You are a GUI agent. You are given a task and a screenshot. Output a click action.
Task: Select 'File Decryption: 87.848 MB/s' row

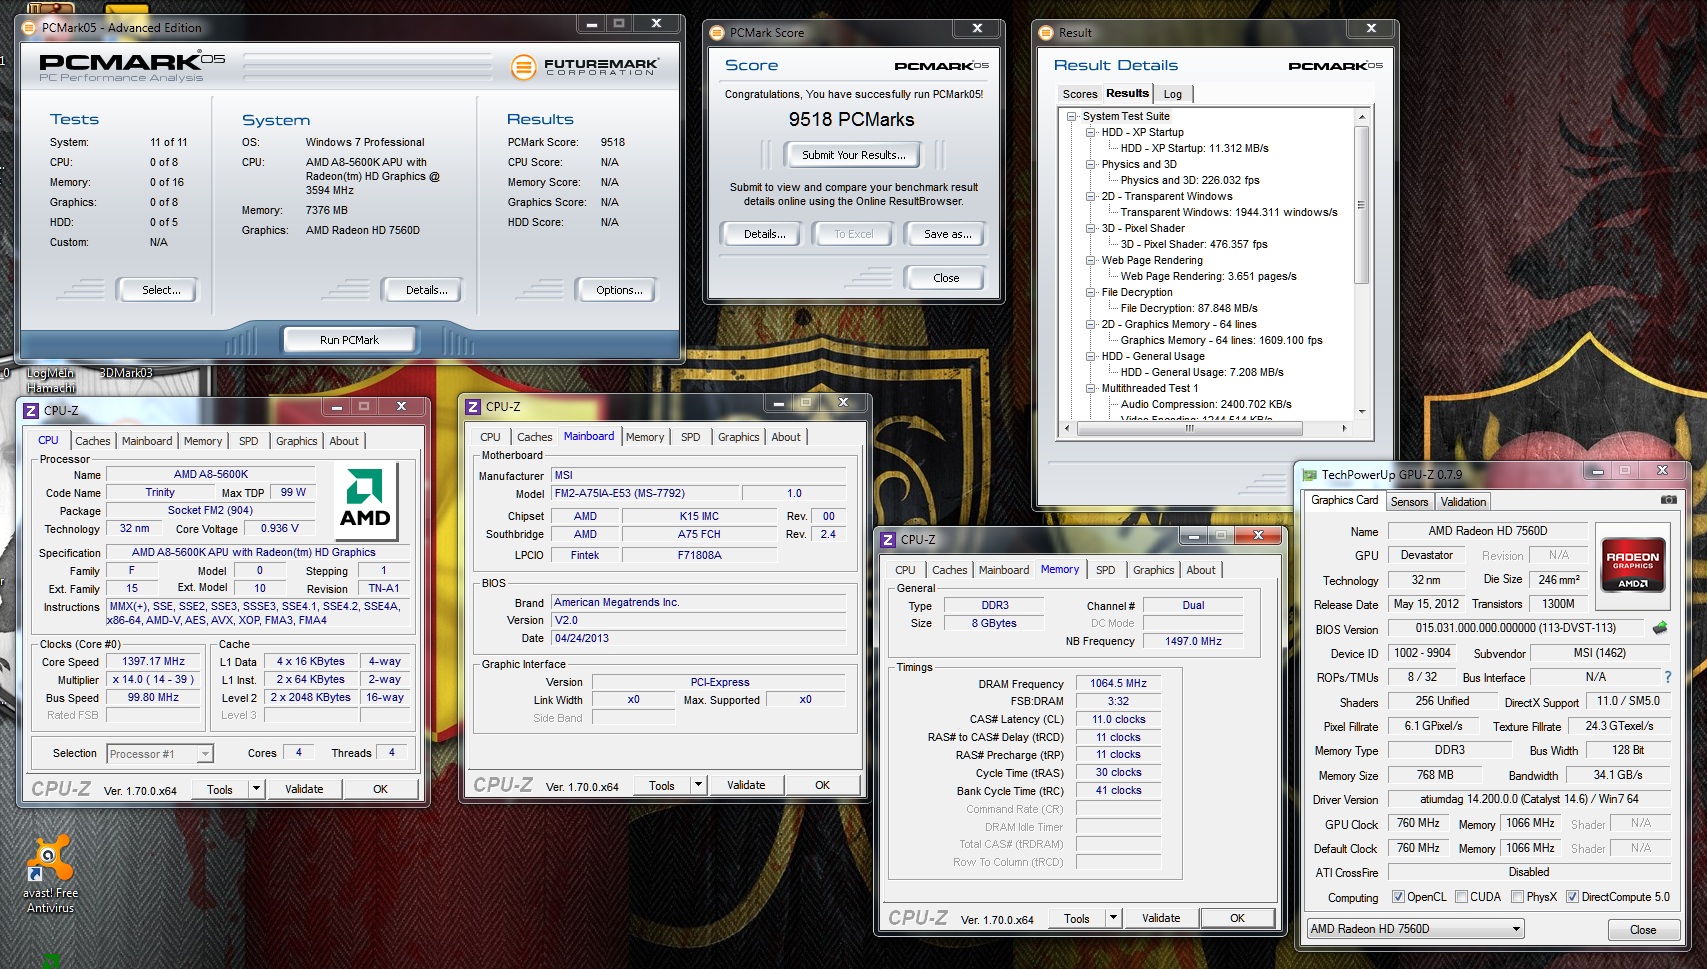click(1189, 308)
